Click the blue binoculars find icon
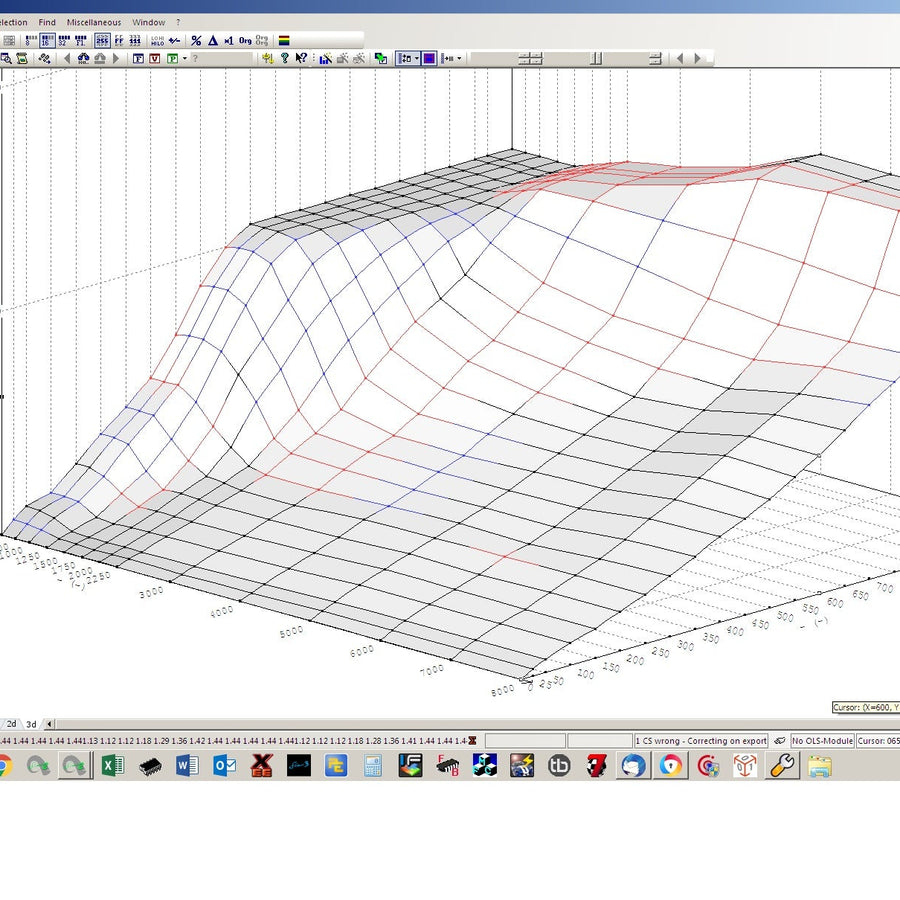This screenshot has width=900, height=900. 83,58
